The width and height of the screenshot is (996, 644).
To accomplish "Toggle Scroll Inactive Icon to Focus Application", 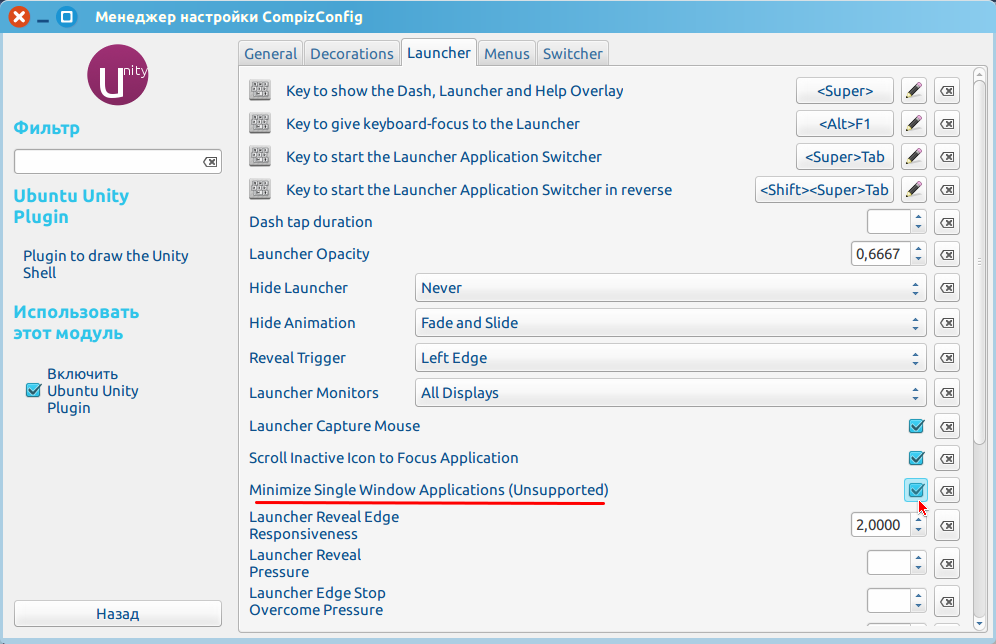I will coord(916,458).
